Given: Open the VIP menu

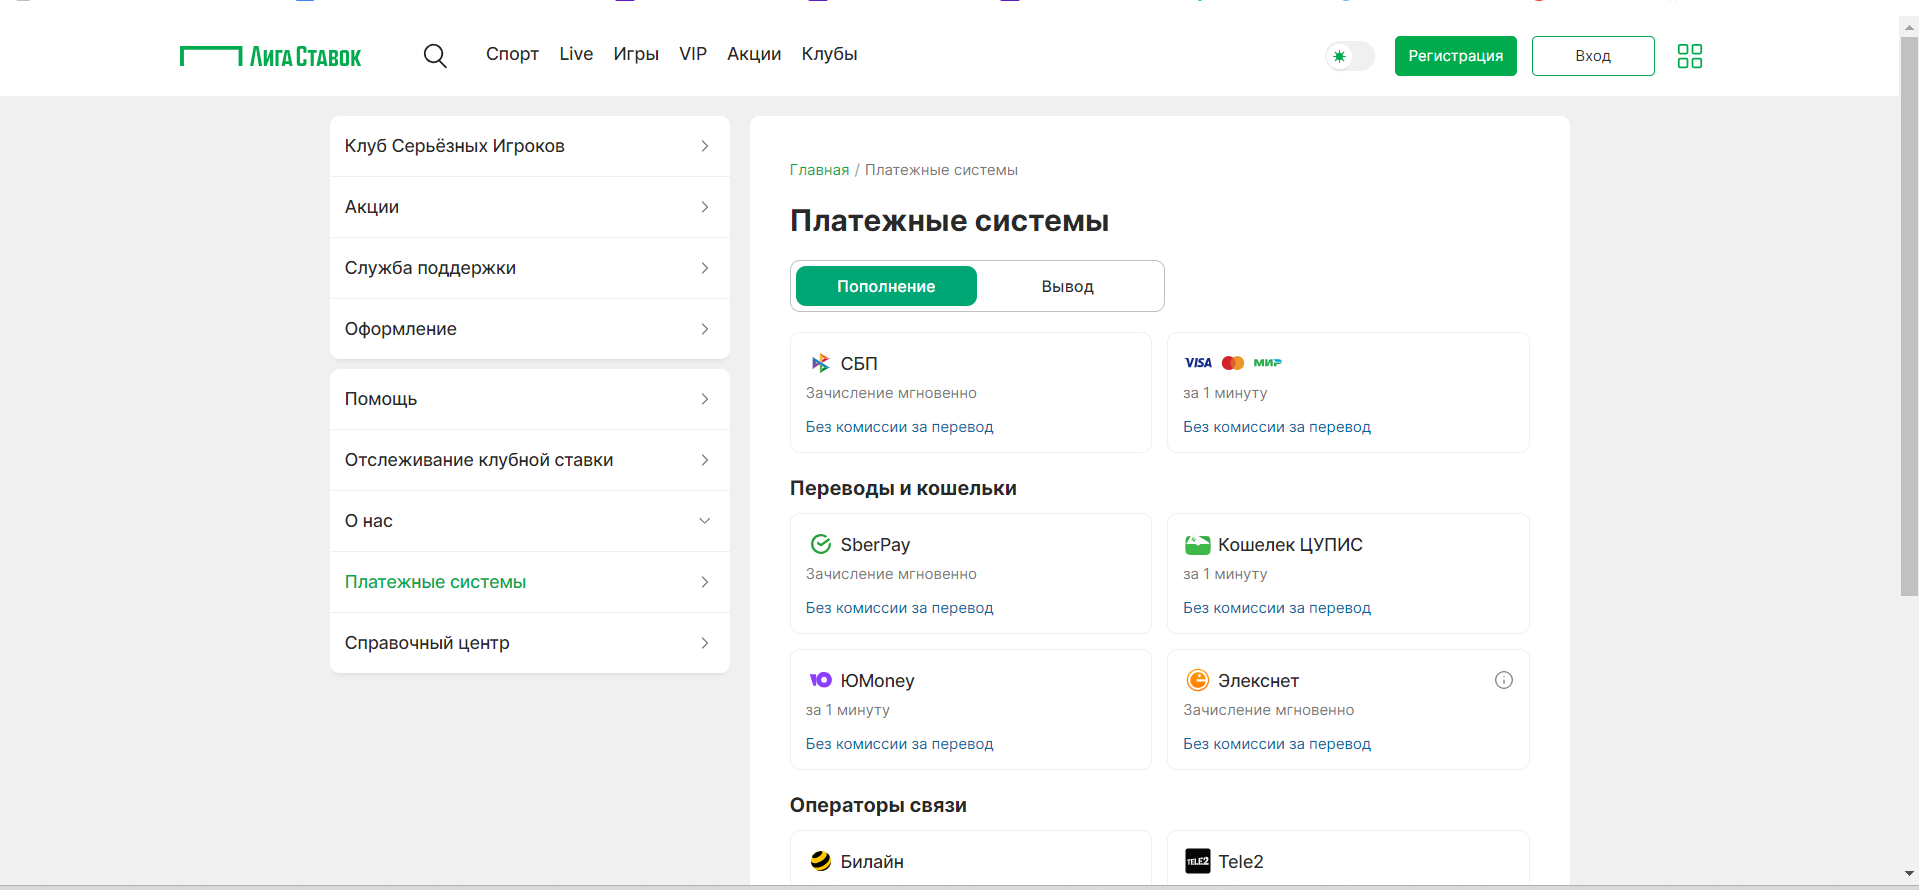Looking at the screenshot, I should [x=693, y=54].
